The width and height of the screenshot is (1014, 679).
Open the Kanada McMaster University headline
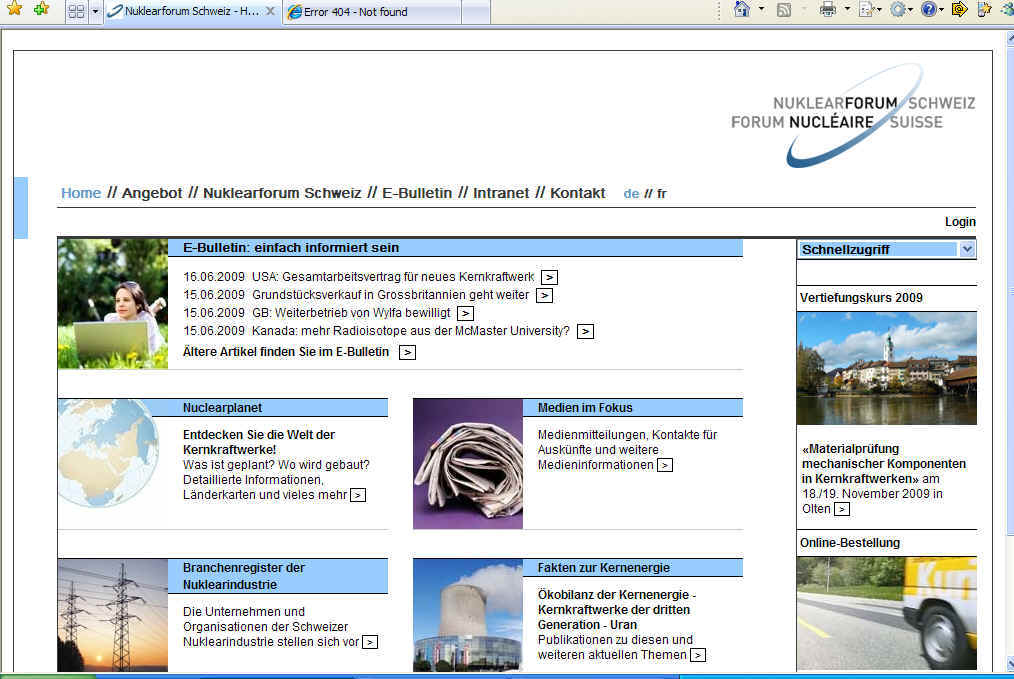pyautogui.click(x=411, y=331)
